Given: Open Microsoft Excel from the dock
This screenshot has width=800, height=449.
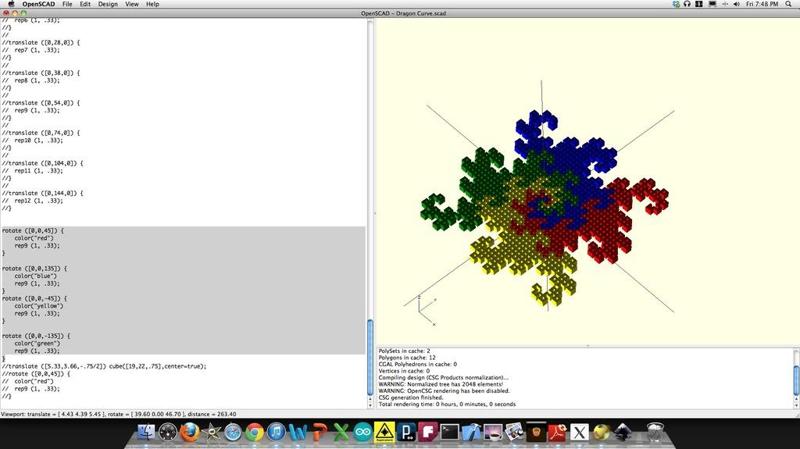Looking at the screenshot, I should click(341, 433).
